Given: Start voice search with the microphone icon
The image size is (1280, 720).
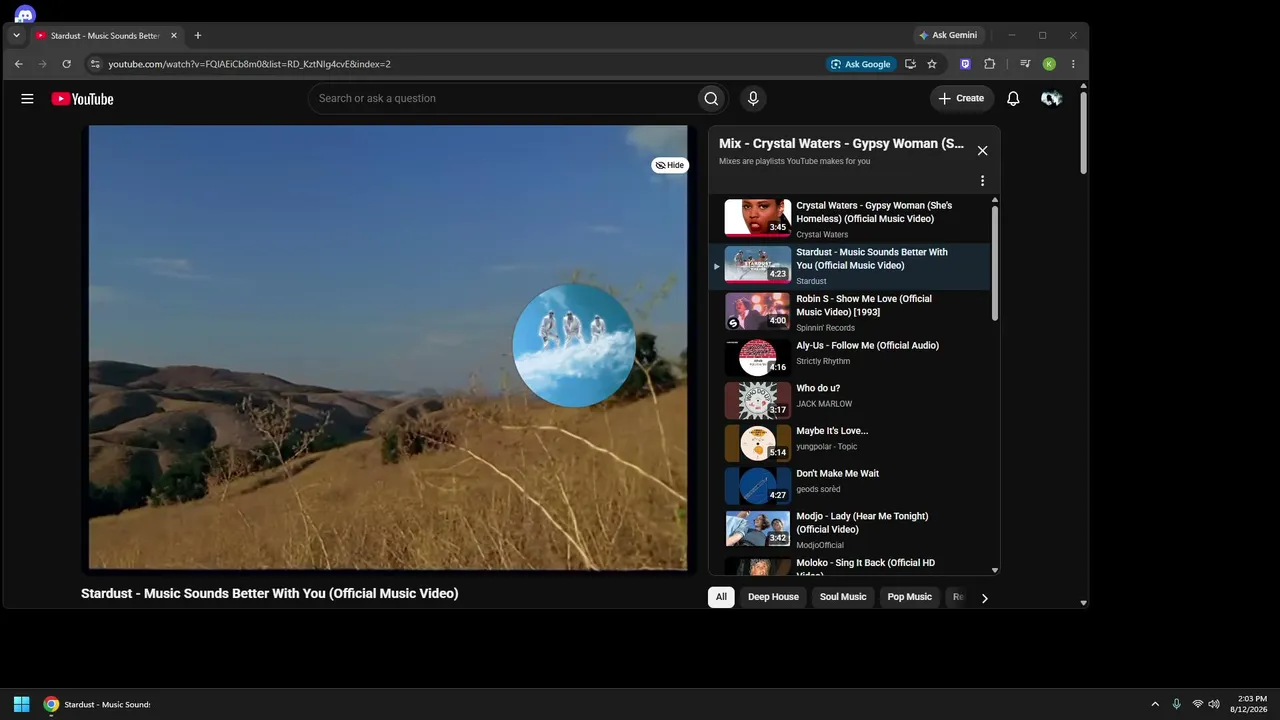Looking at the screenshot, I should coord(753,98).
